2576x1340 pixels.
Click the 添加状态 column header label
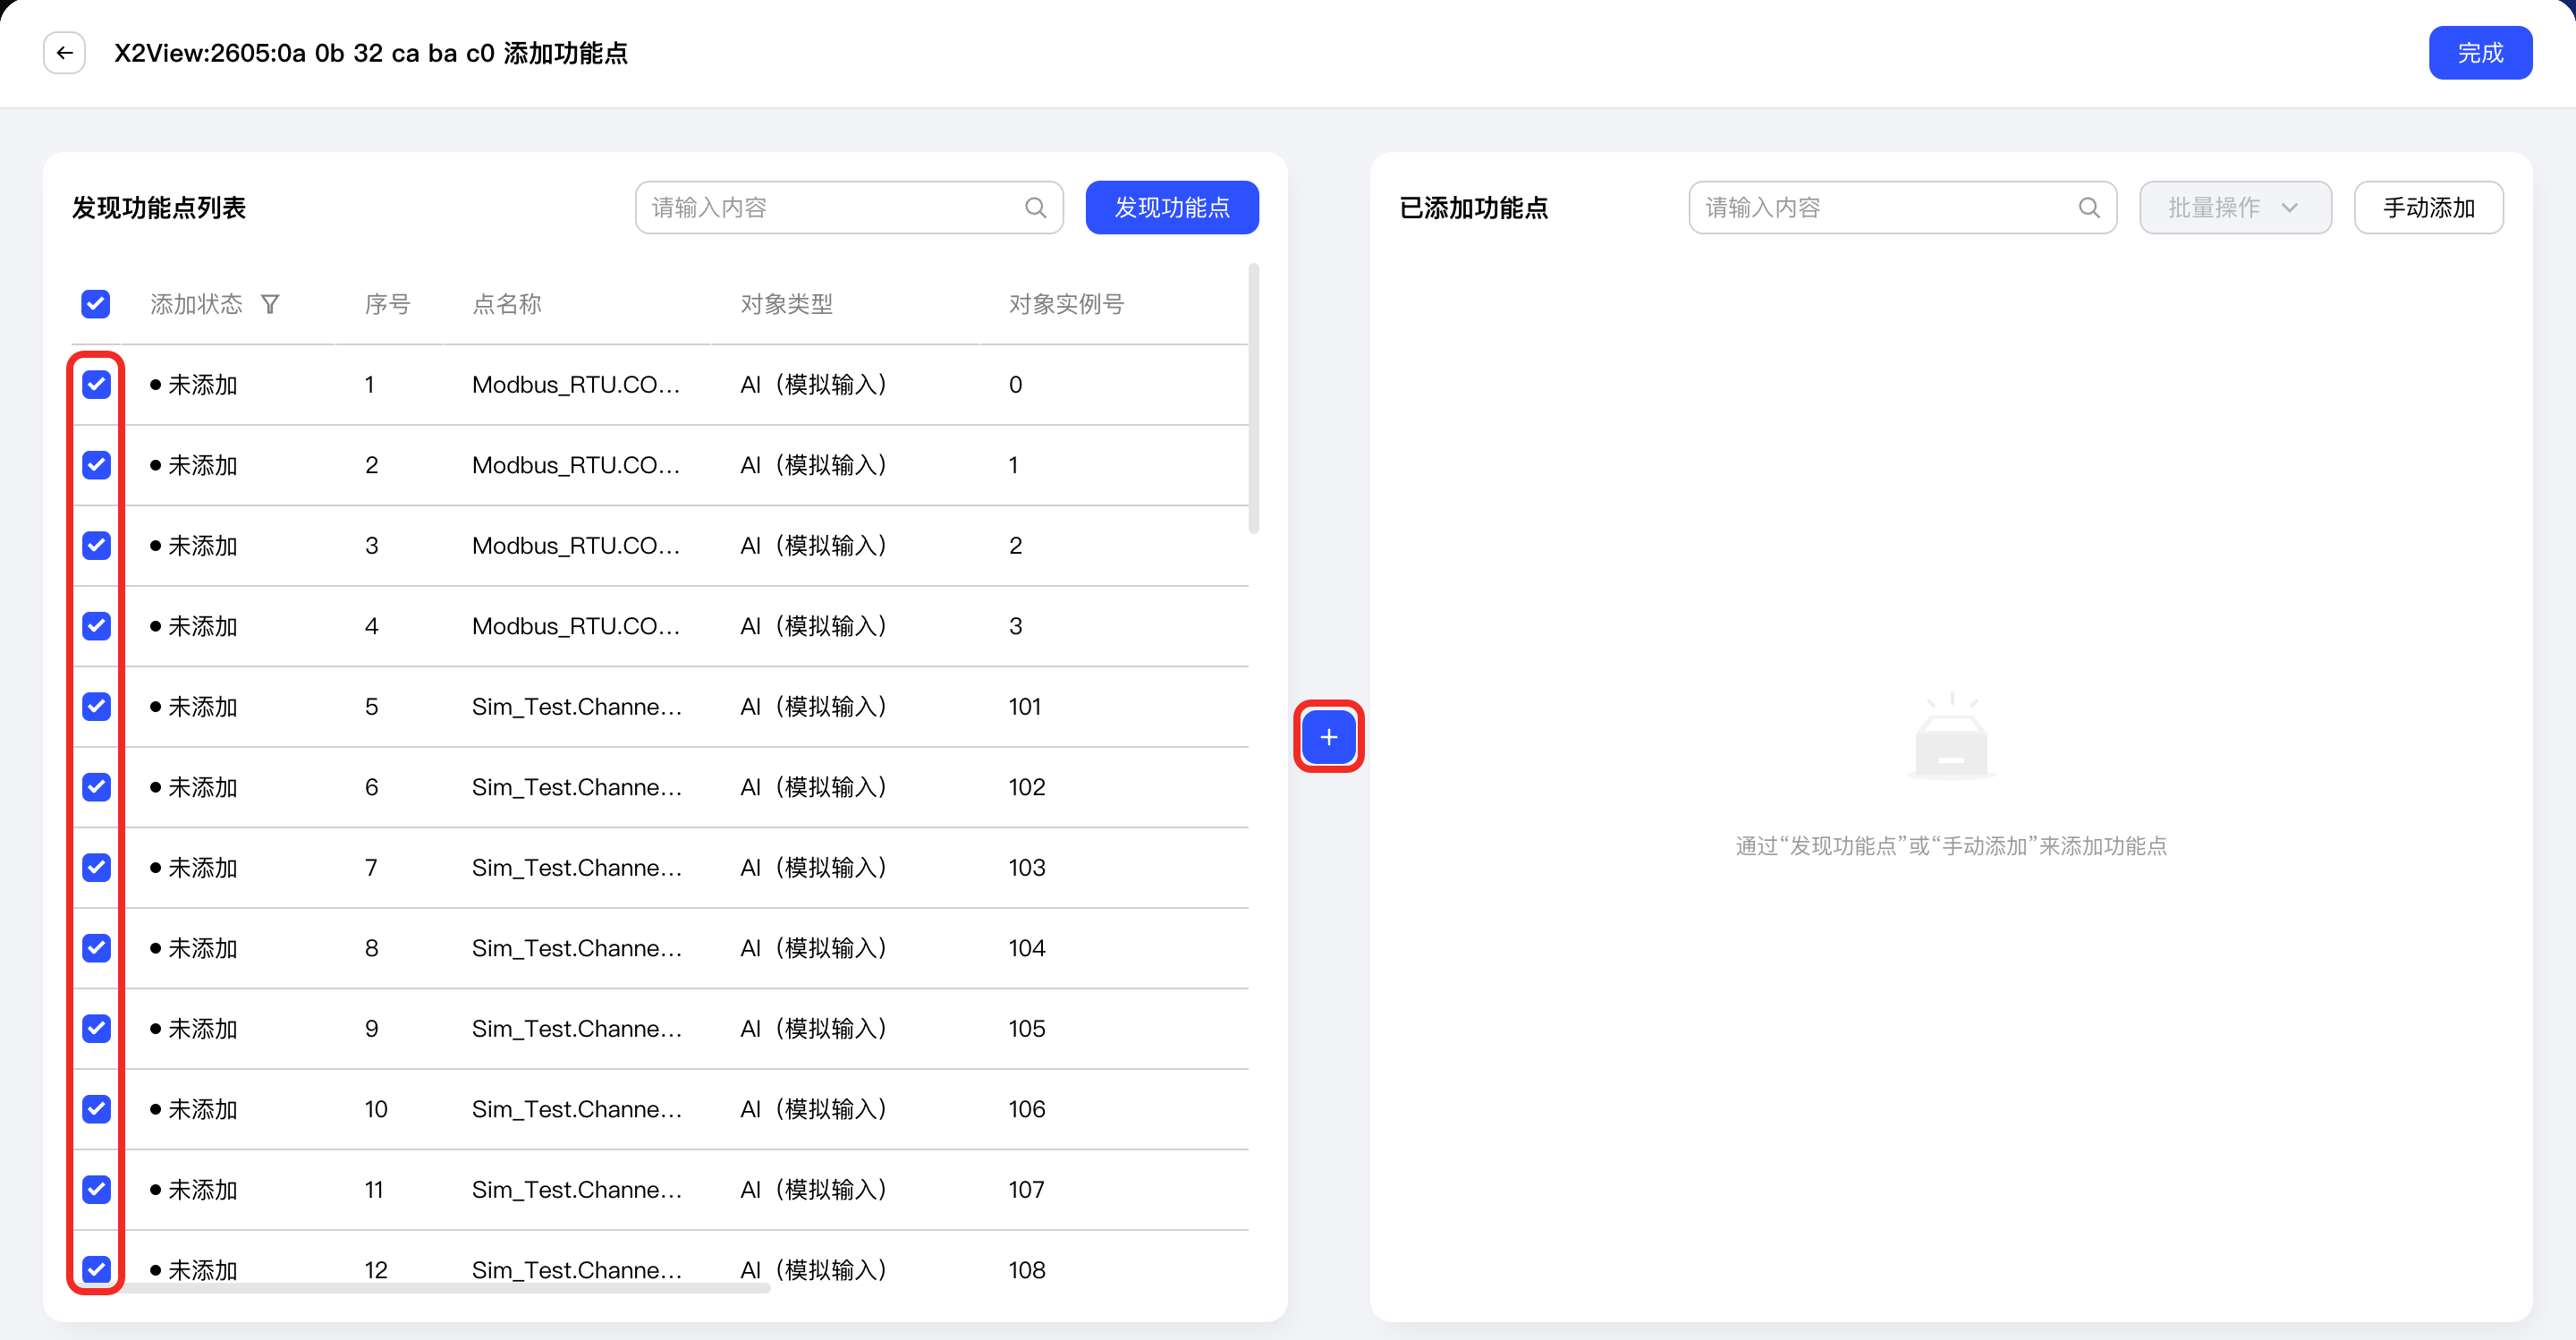click(196, 304)
